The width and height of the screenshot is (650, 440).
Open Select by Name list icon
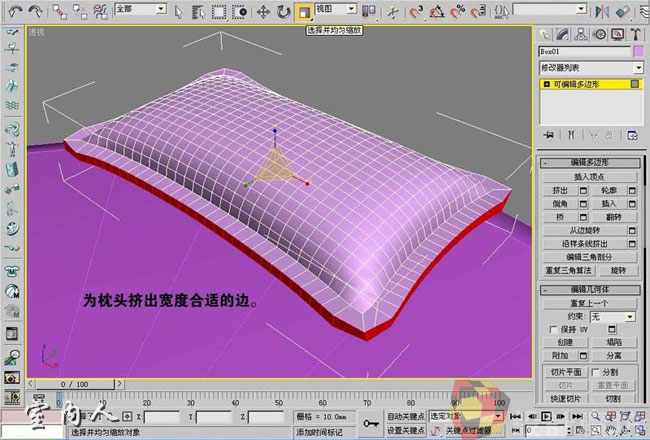click(x=199, y=12)
